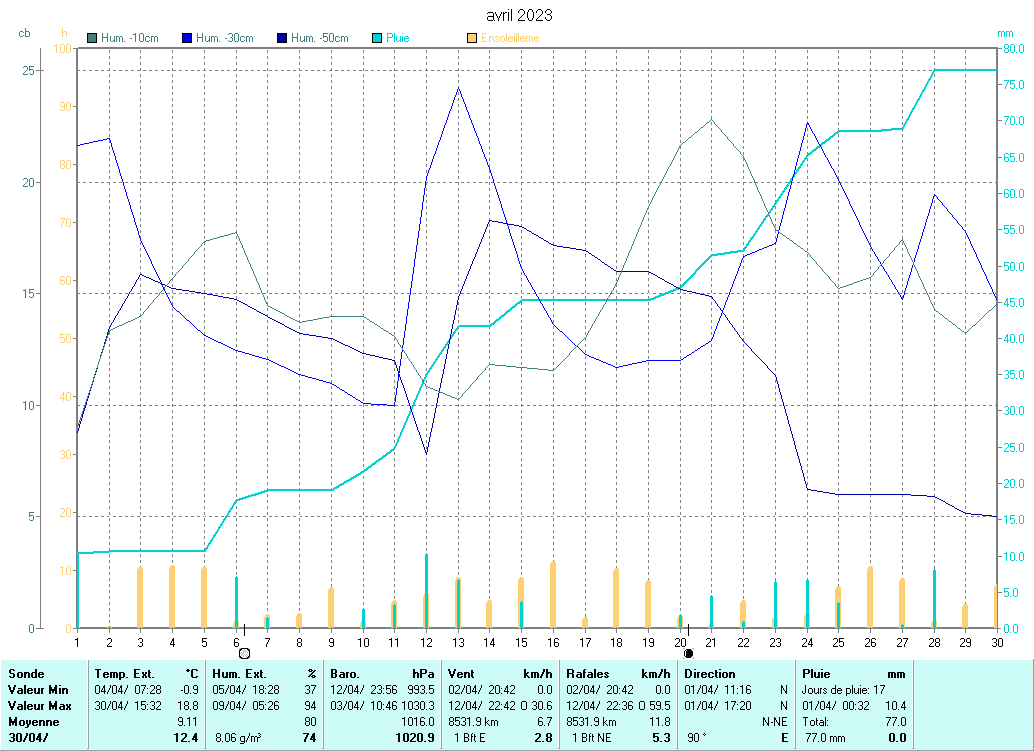Click the Pluie legend color square
This screenshot has width=1034, height=751.
[x=377, y=38]
